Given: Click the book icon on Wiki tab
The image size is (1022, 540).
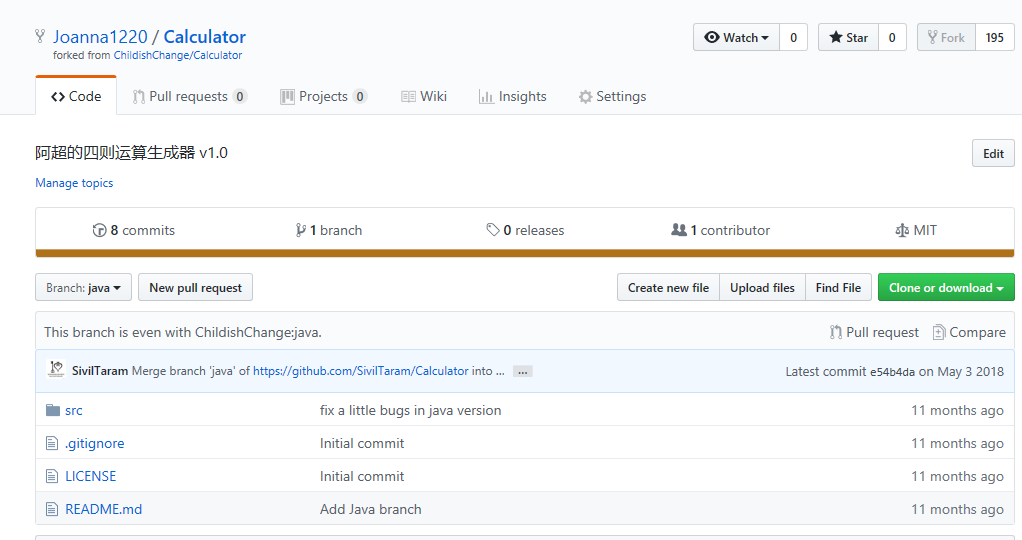Looking at the screenshot, I should 408,97.
